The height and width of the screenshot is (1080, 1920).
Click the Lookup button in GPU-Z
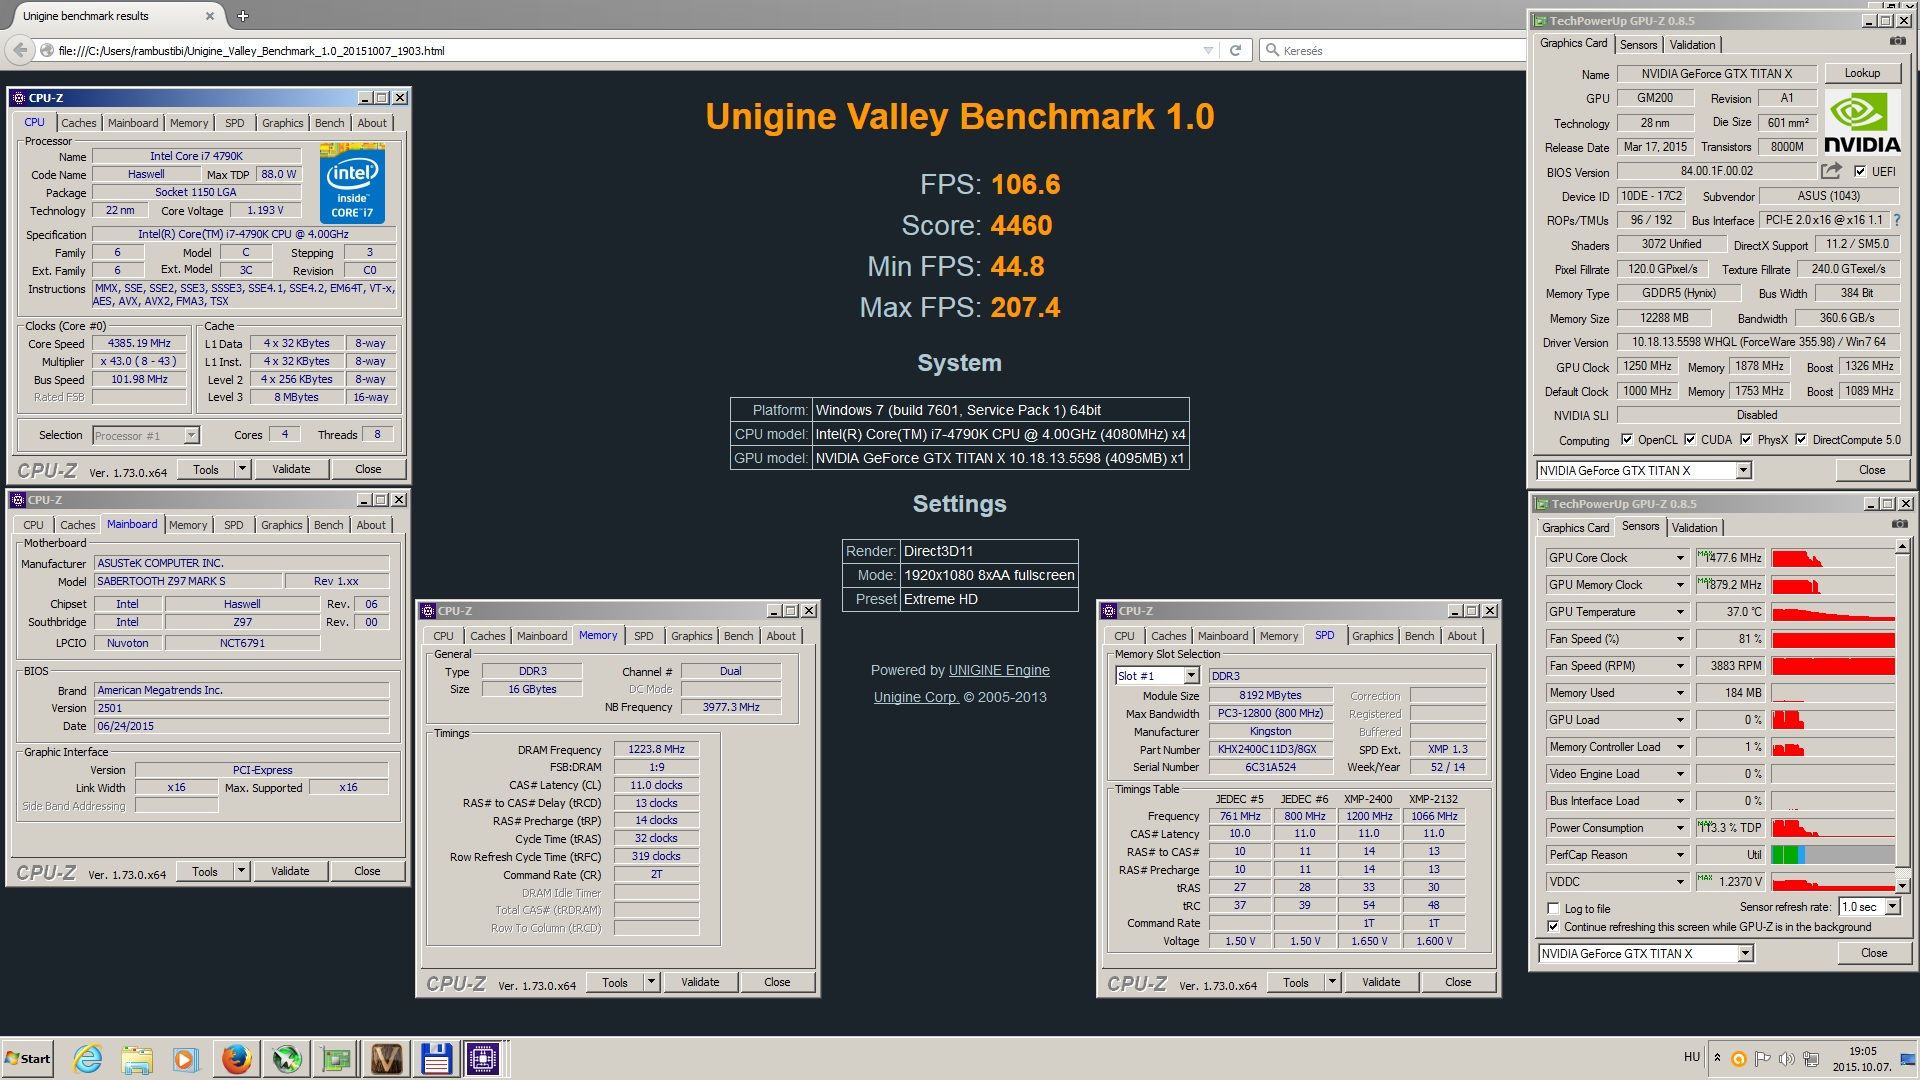coord(1861,73)
